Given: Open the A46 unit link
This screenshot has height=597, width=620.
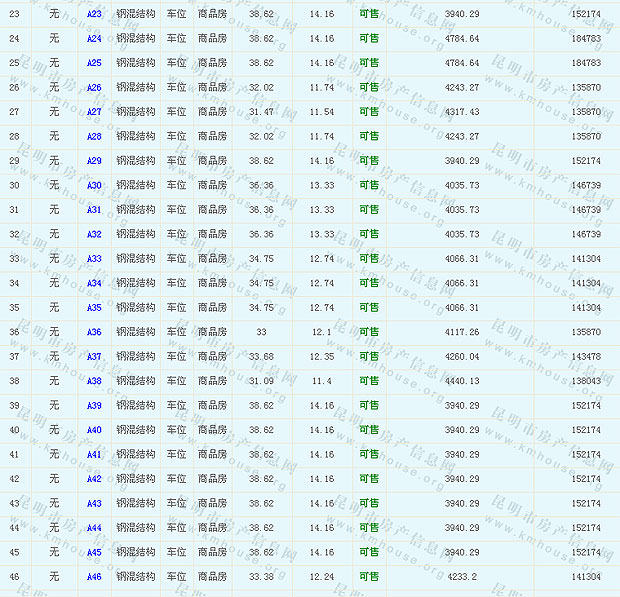Looking at the screenshot, I should pos(94,577).
